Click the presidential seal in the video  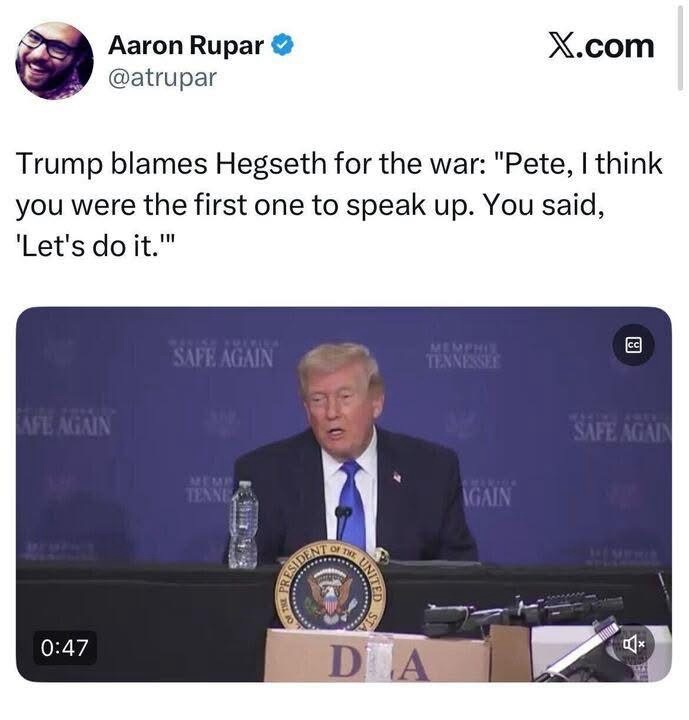click(x=330, y=588)
